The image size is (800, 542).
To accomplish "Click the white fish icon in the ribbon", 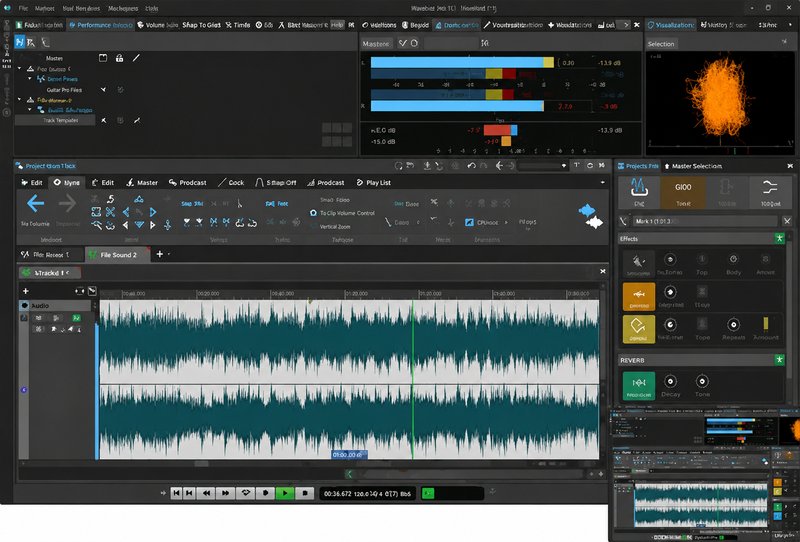I will click(x=594, y=223).
